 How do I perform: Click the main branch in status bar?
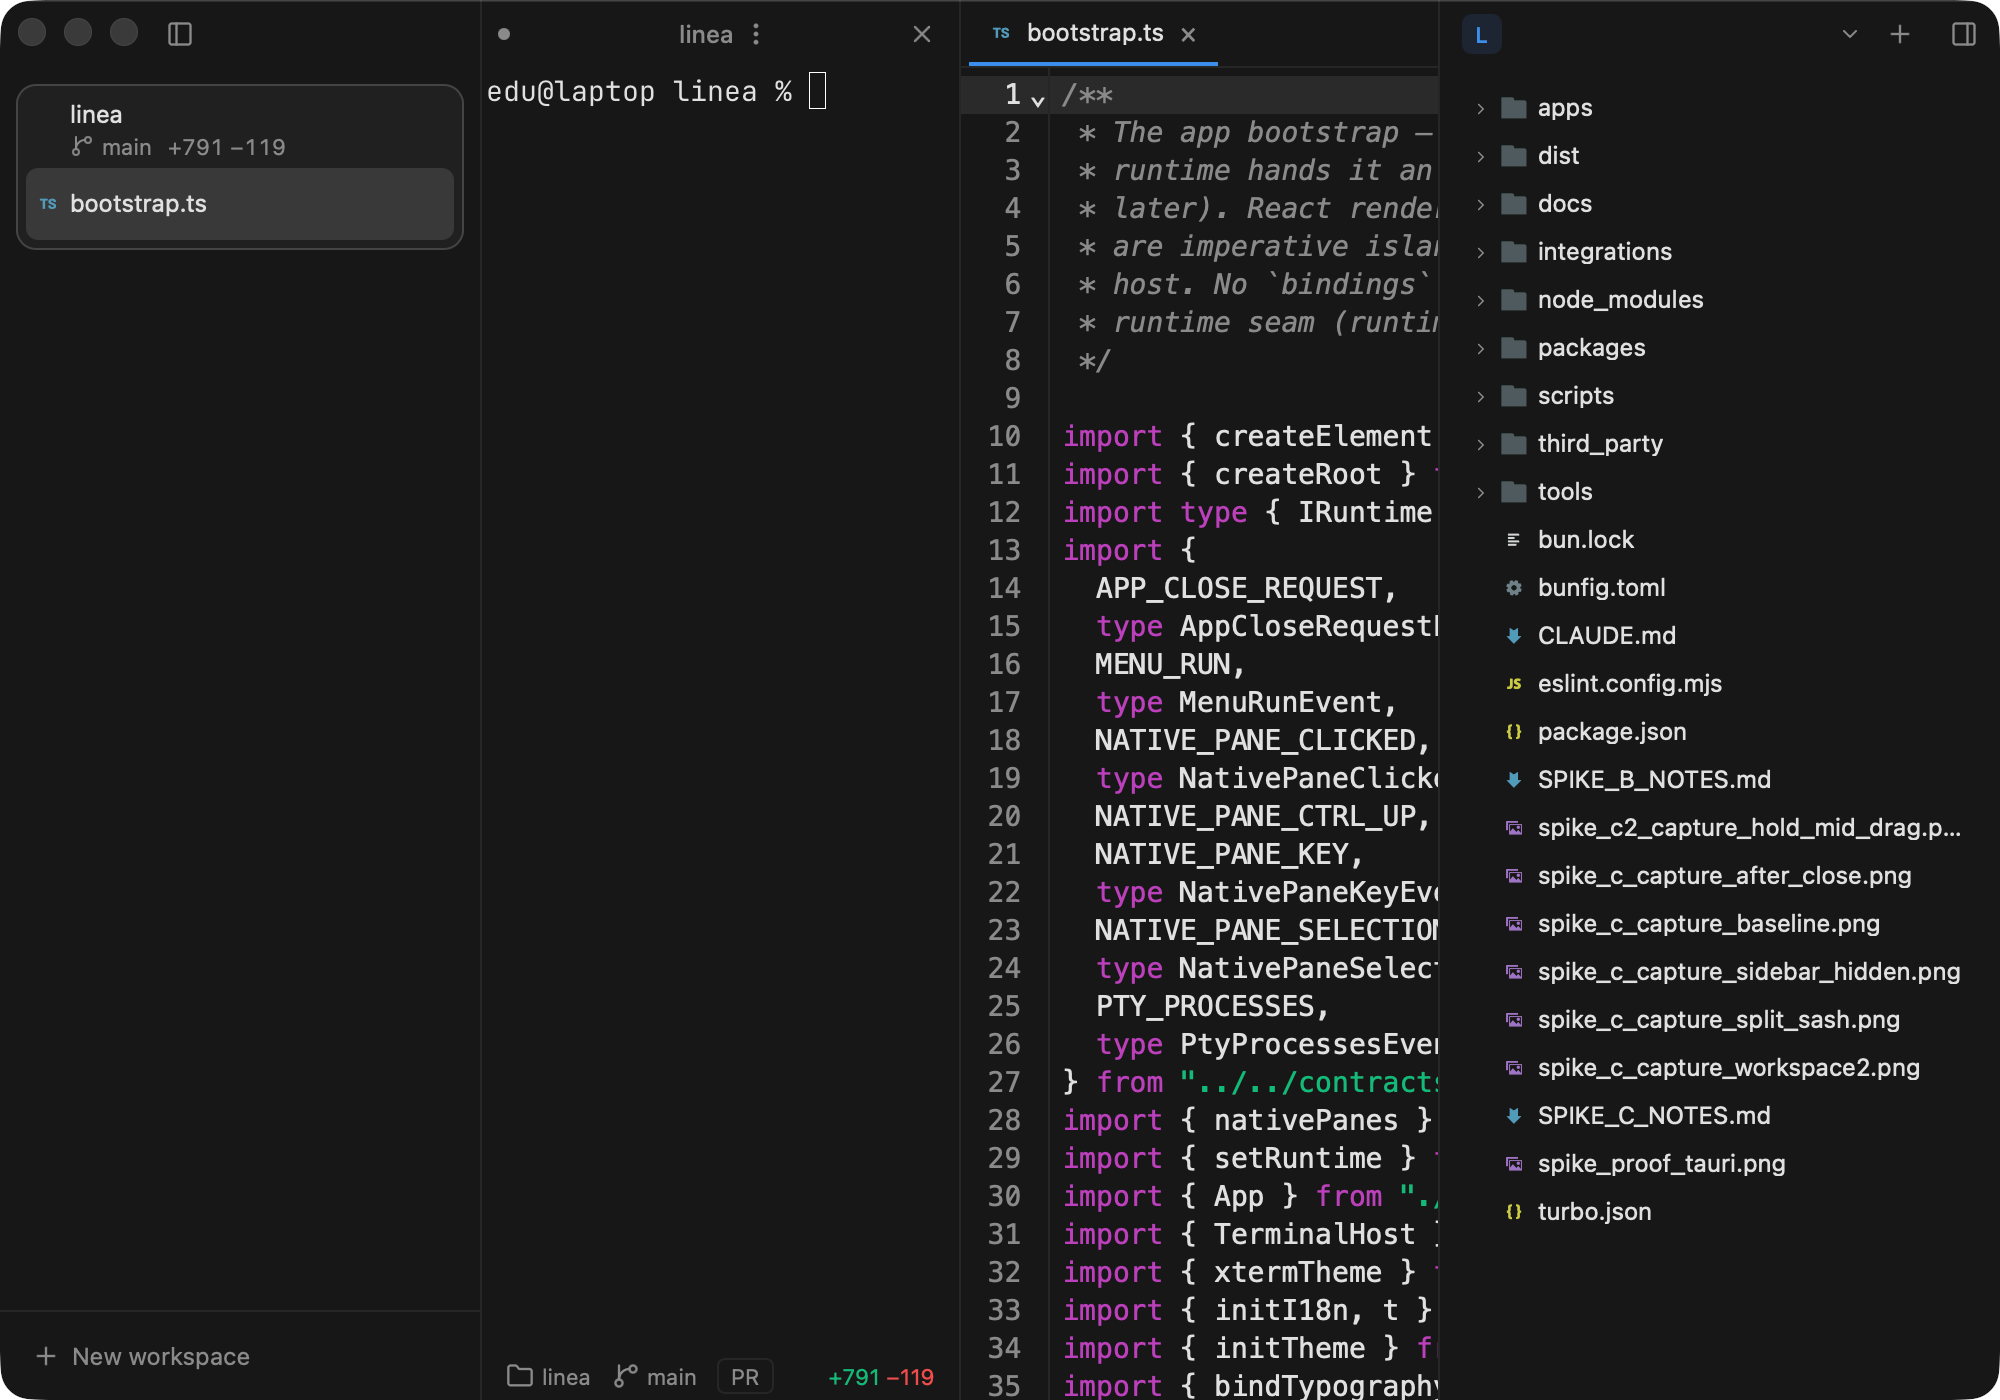point(656,1377)
